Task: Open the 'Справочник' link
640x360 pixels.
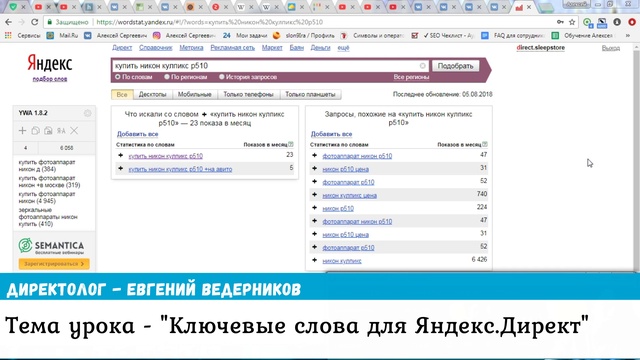Action: click(x=156, y=48)
